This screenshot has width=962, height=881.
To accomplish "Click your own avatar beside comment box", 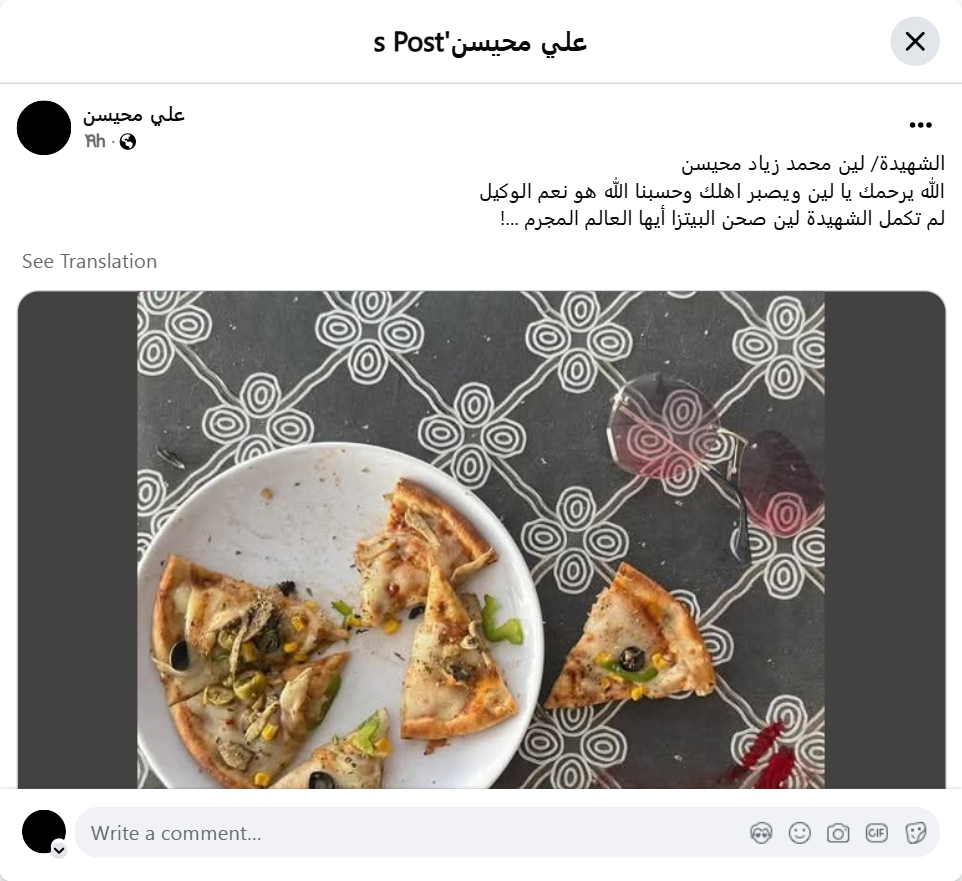I will 44,832.
